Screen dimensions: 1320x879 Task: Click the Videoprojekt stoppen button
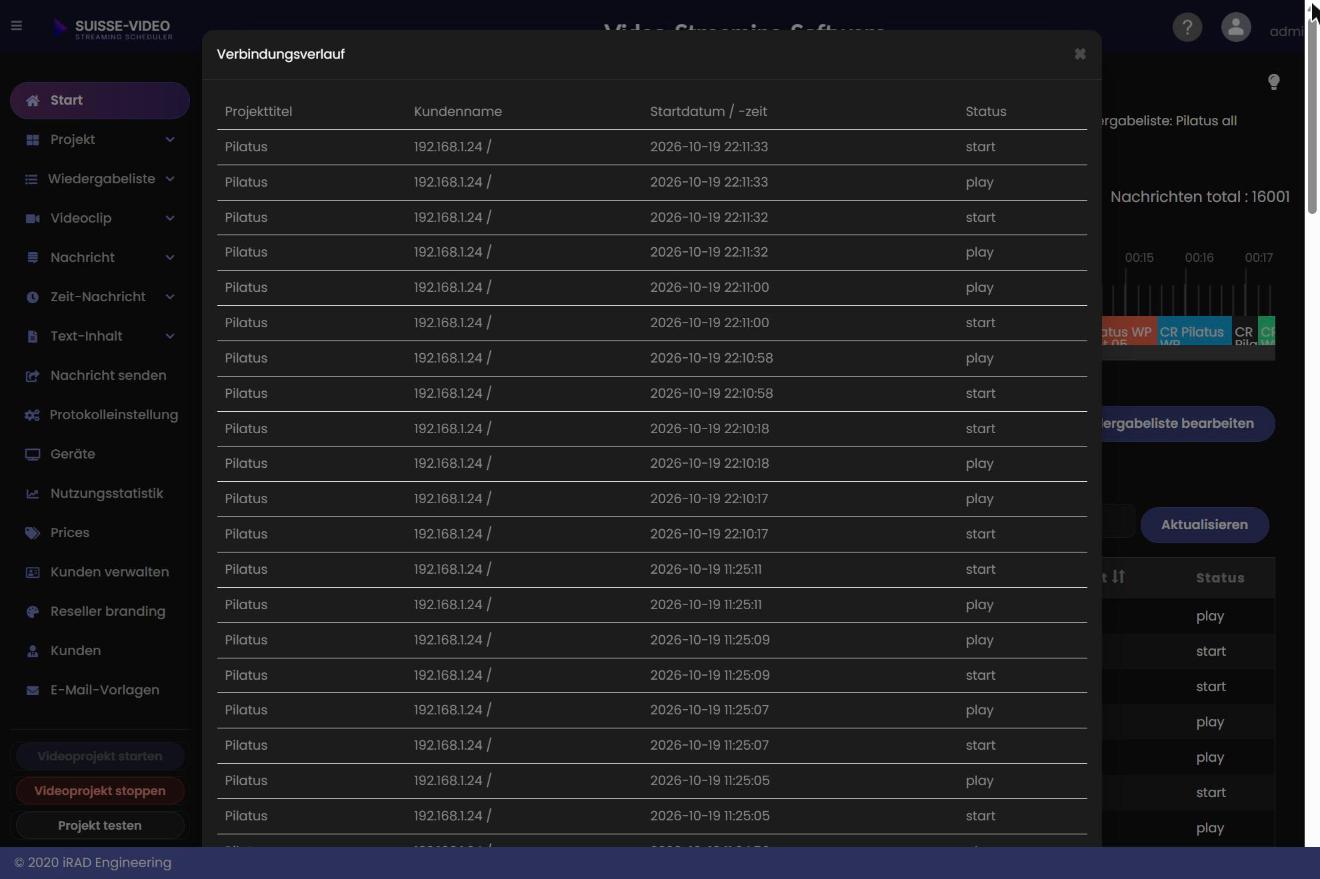coord(100,791)
